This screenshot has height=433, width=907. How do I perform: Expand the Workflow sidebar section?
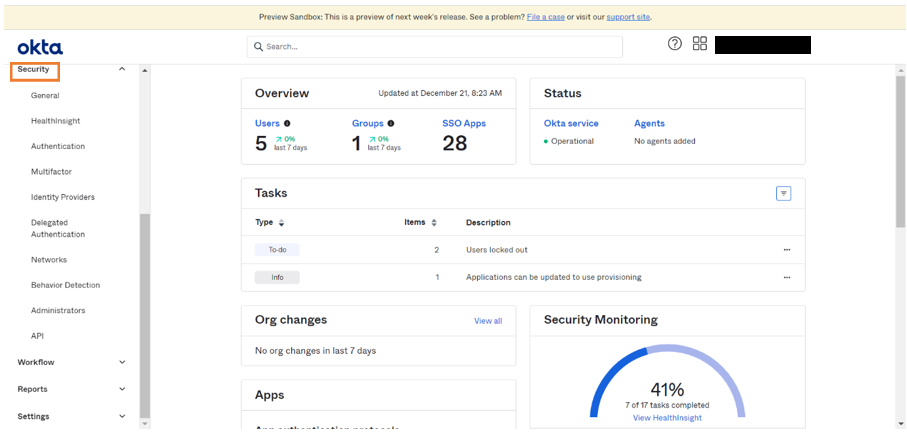122,362
